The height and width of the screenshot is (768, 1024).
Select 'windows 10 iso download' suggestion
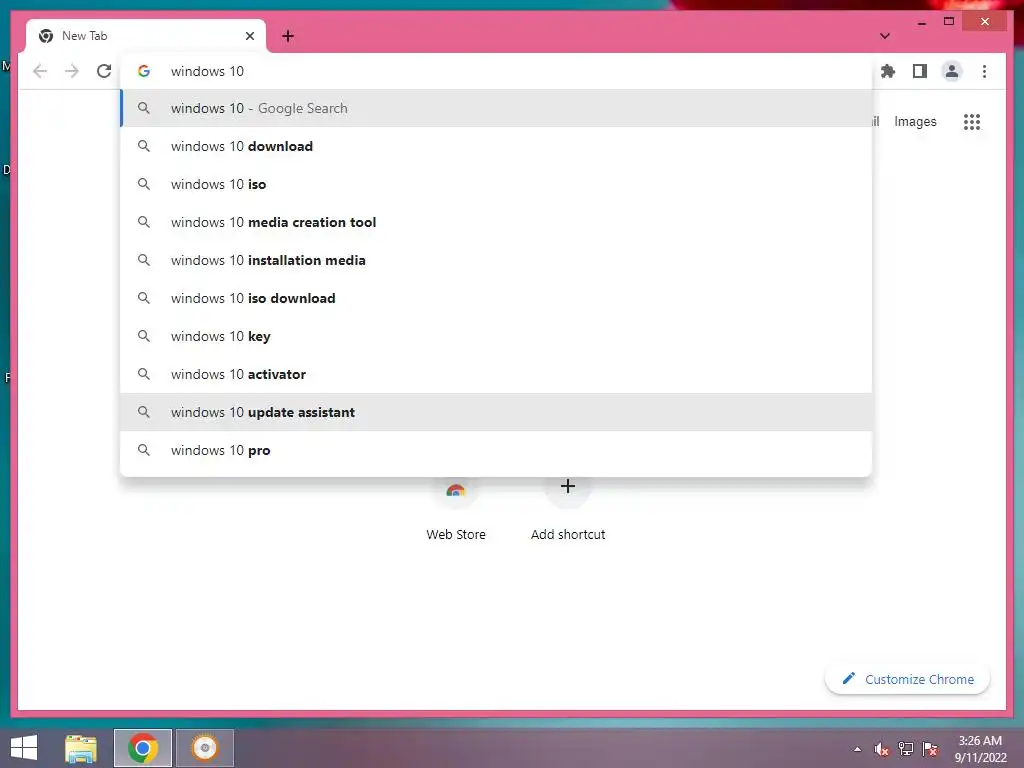coord(496,298)
